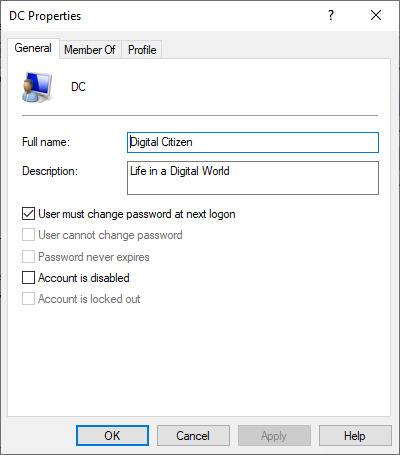Click the Description: label

pyautogui.click(x=50, y=171)
